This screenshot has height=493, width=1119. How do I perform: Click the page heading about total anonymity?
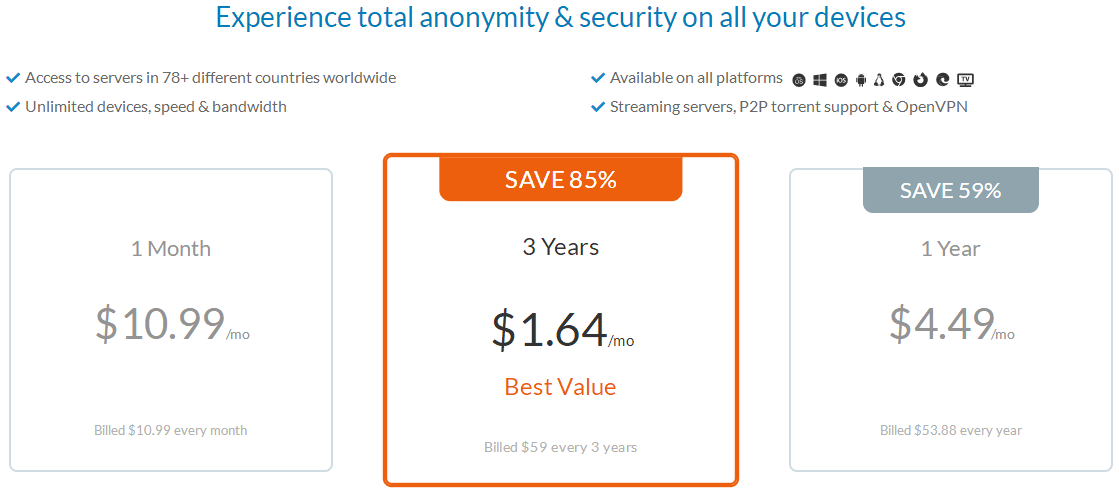coord(561,17)
